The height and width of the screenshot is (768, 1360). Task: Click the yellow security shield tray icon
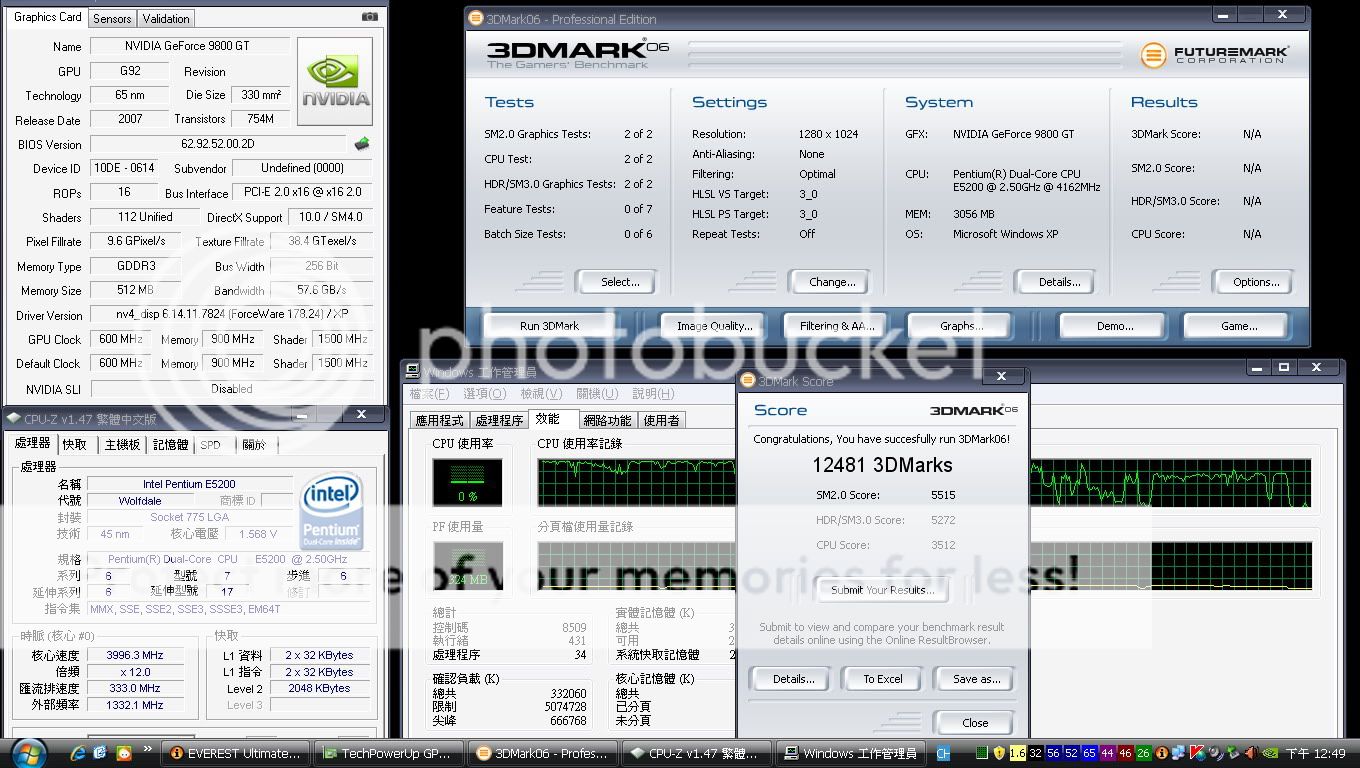tap(999, 753)
